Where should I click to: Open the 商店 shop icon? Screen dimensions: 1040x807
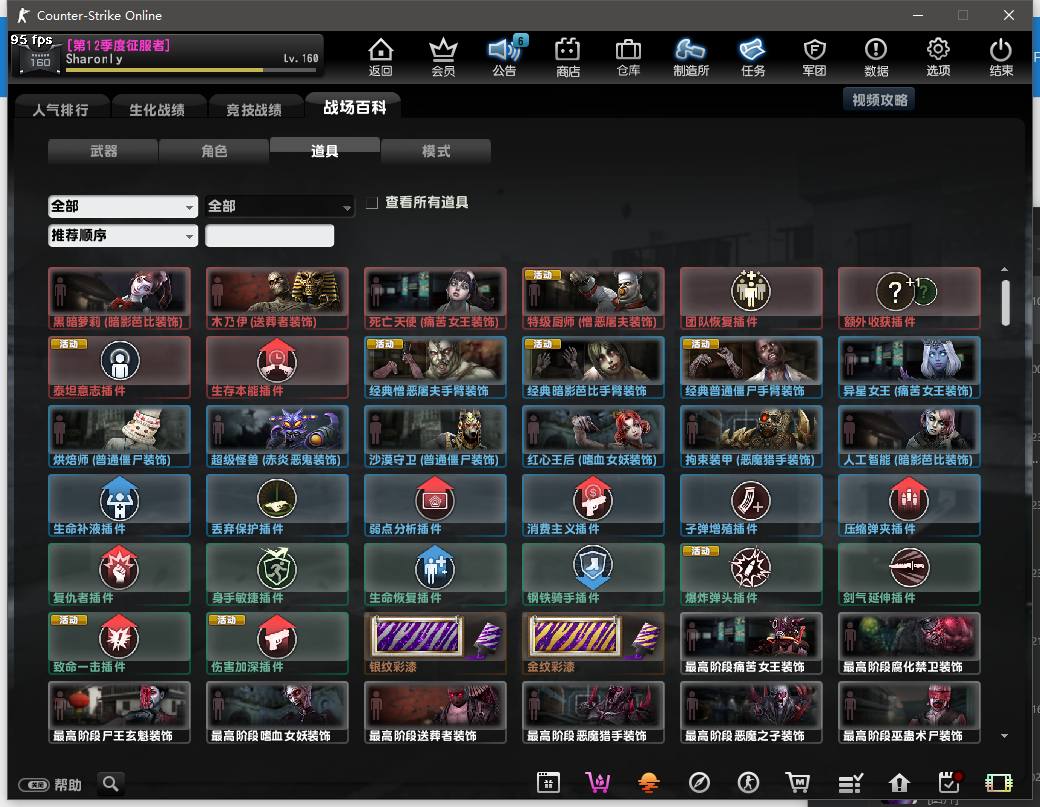pos(567,57)
